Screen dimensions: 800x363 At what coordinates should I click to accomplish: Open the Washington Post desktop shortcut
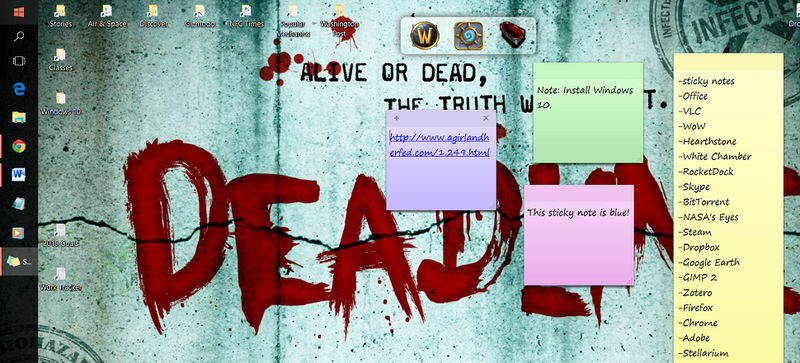click(339, 21)
